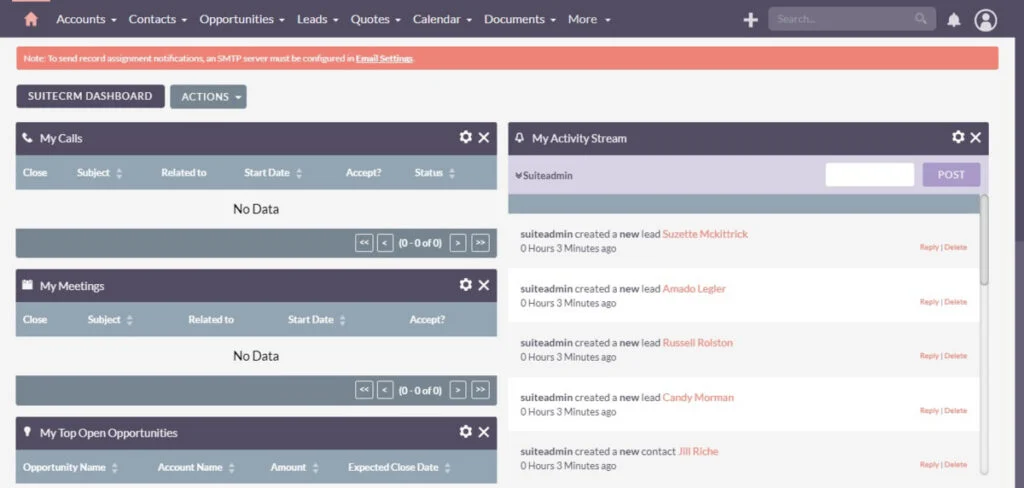Click the calendar icon in My Meetings header
1024x488 pixels.
pos(27,285)
